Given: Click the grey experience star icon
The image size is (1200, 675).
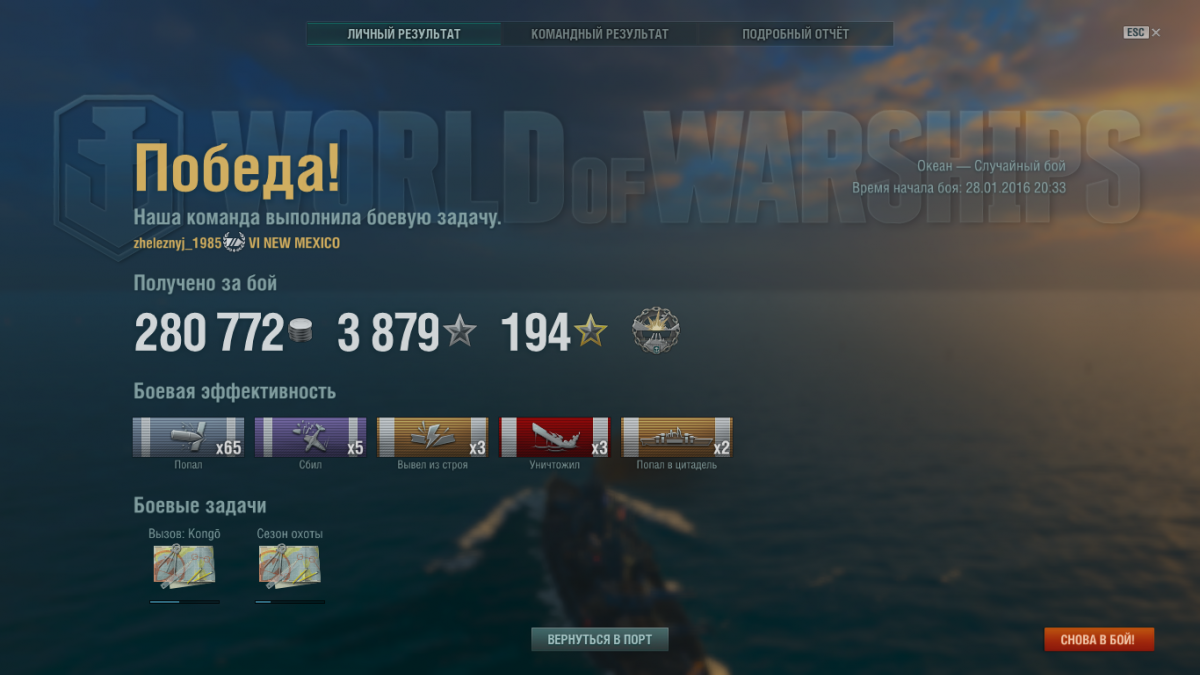Looking at the screenshot, I should pyautogui.click(x=460, y=330).
